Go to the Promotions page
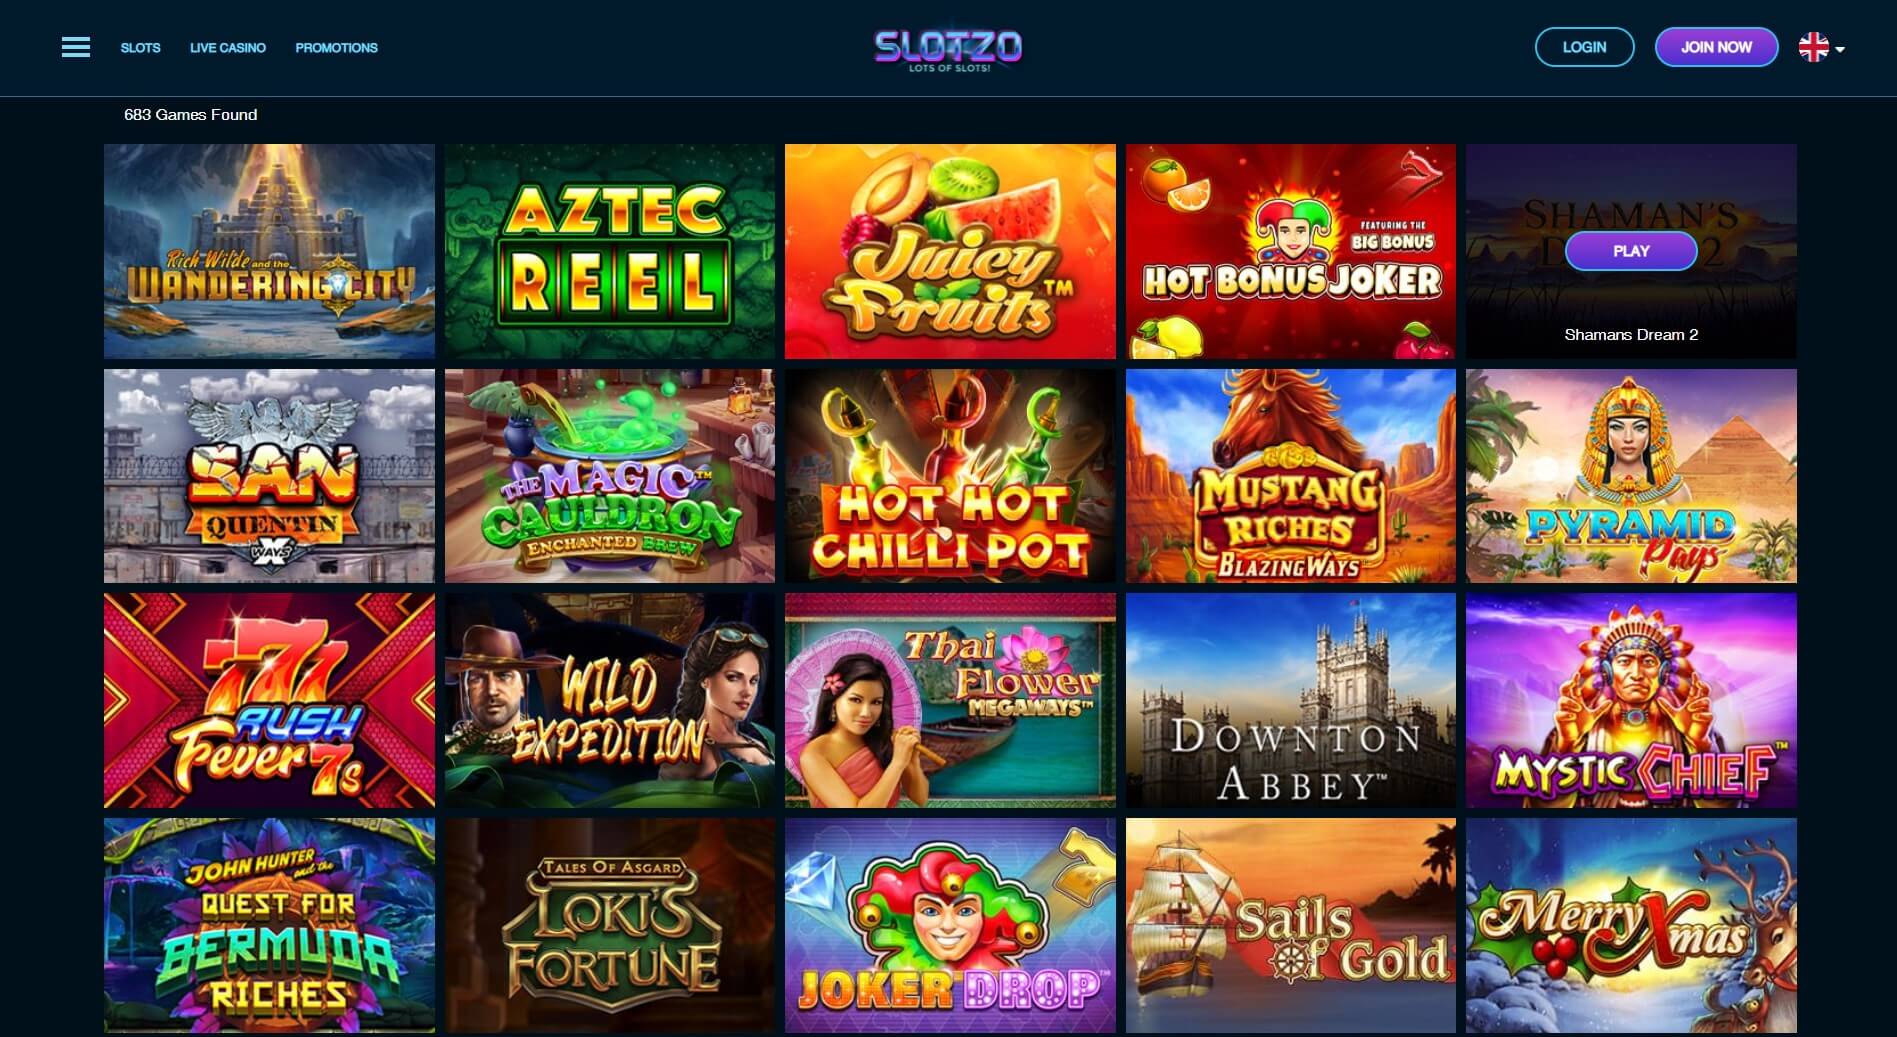This screenshot has width=1897, height=1037. tap(336, 47)
